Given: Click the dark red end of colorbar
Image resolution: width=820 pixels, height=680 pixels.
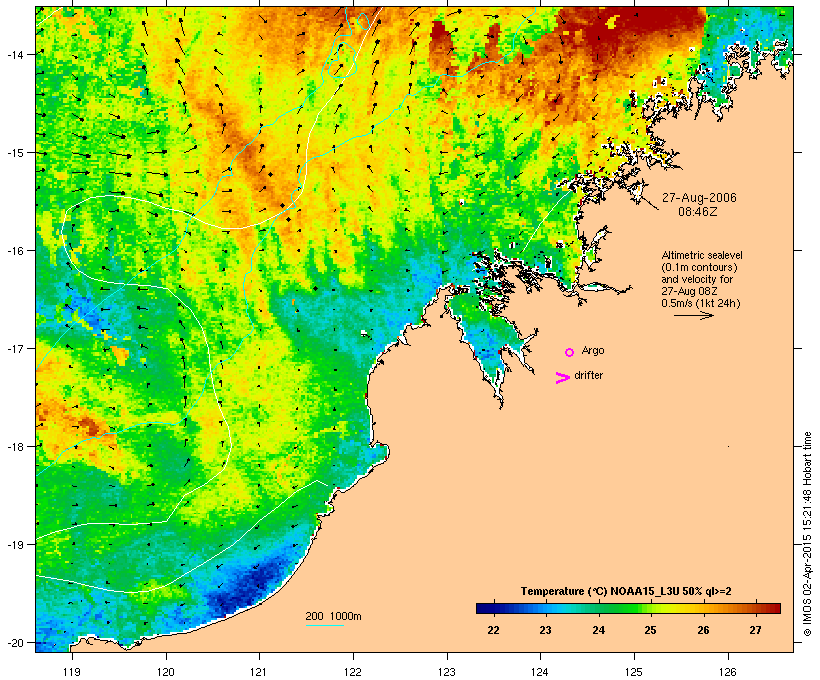Looking at the screenshot, I should (x=773, y=608).
